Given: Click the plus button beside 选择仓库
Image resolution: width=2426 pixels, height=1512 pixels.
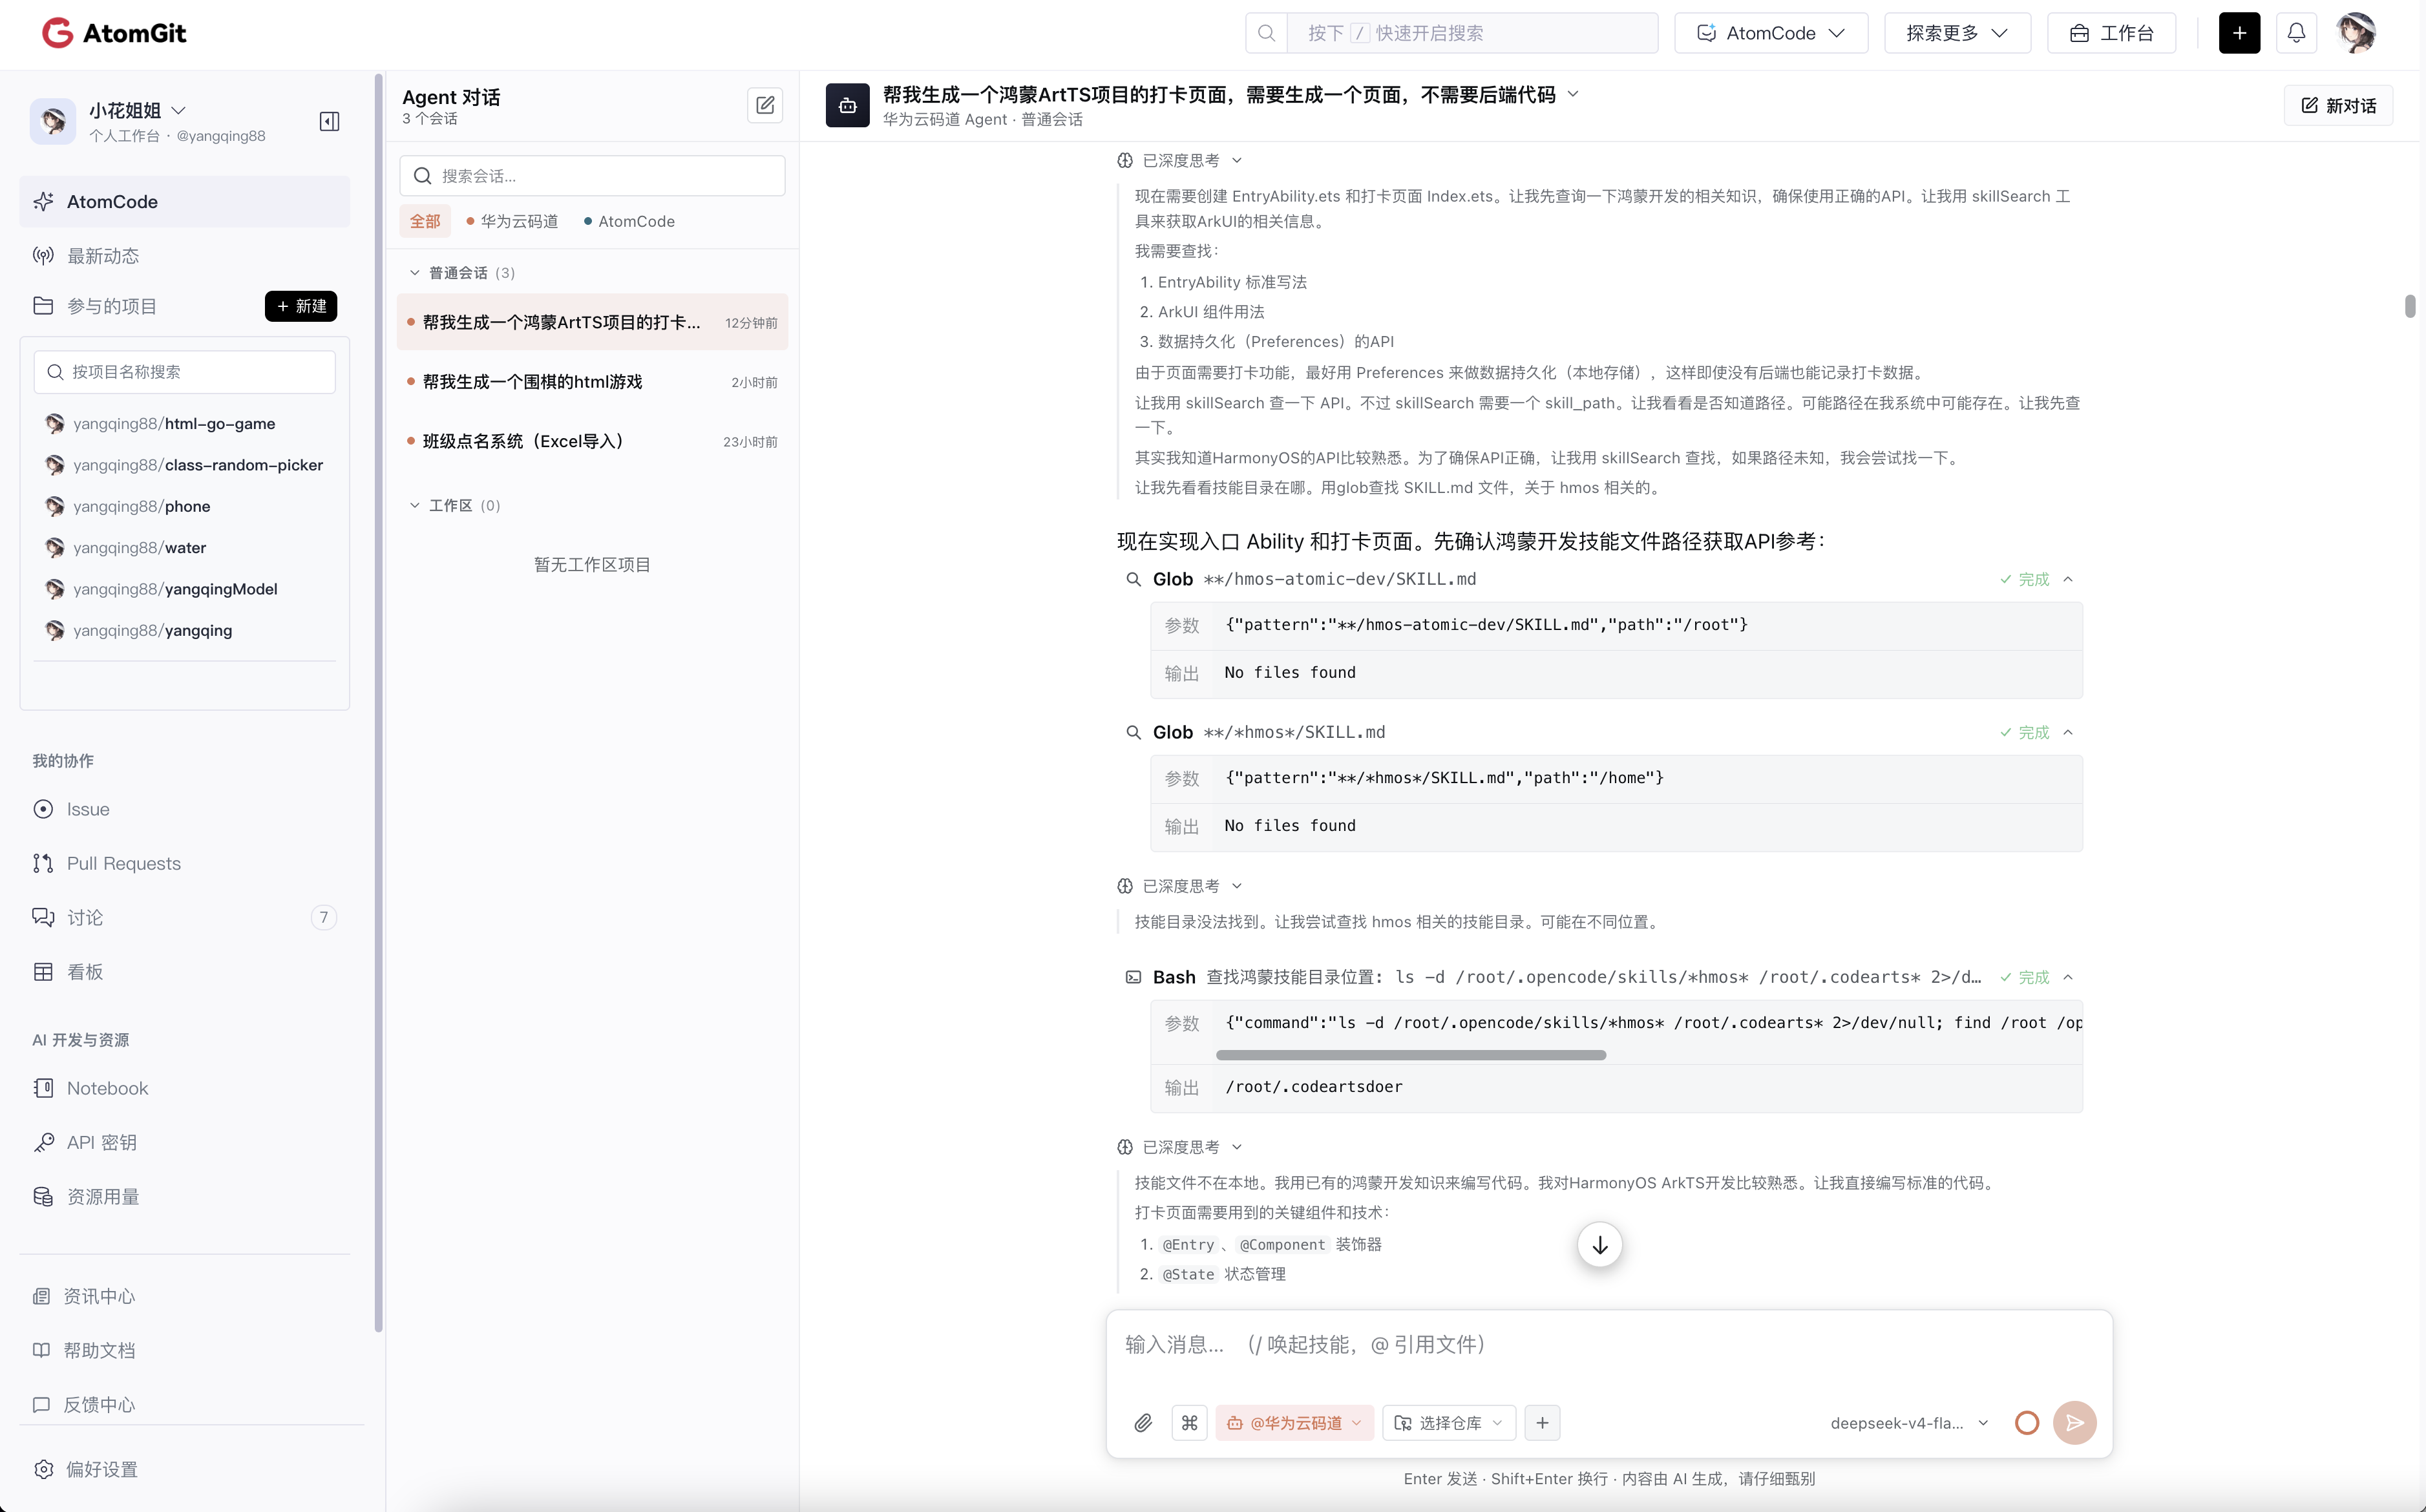Looking at the screenshot, I should [x=1542, y=1422].
